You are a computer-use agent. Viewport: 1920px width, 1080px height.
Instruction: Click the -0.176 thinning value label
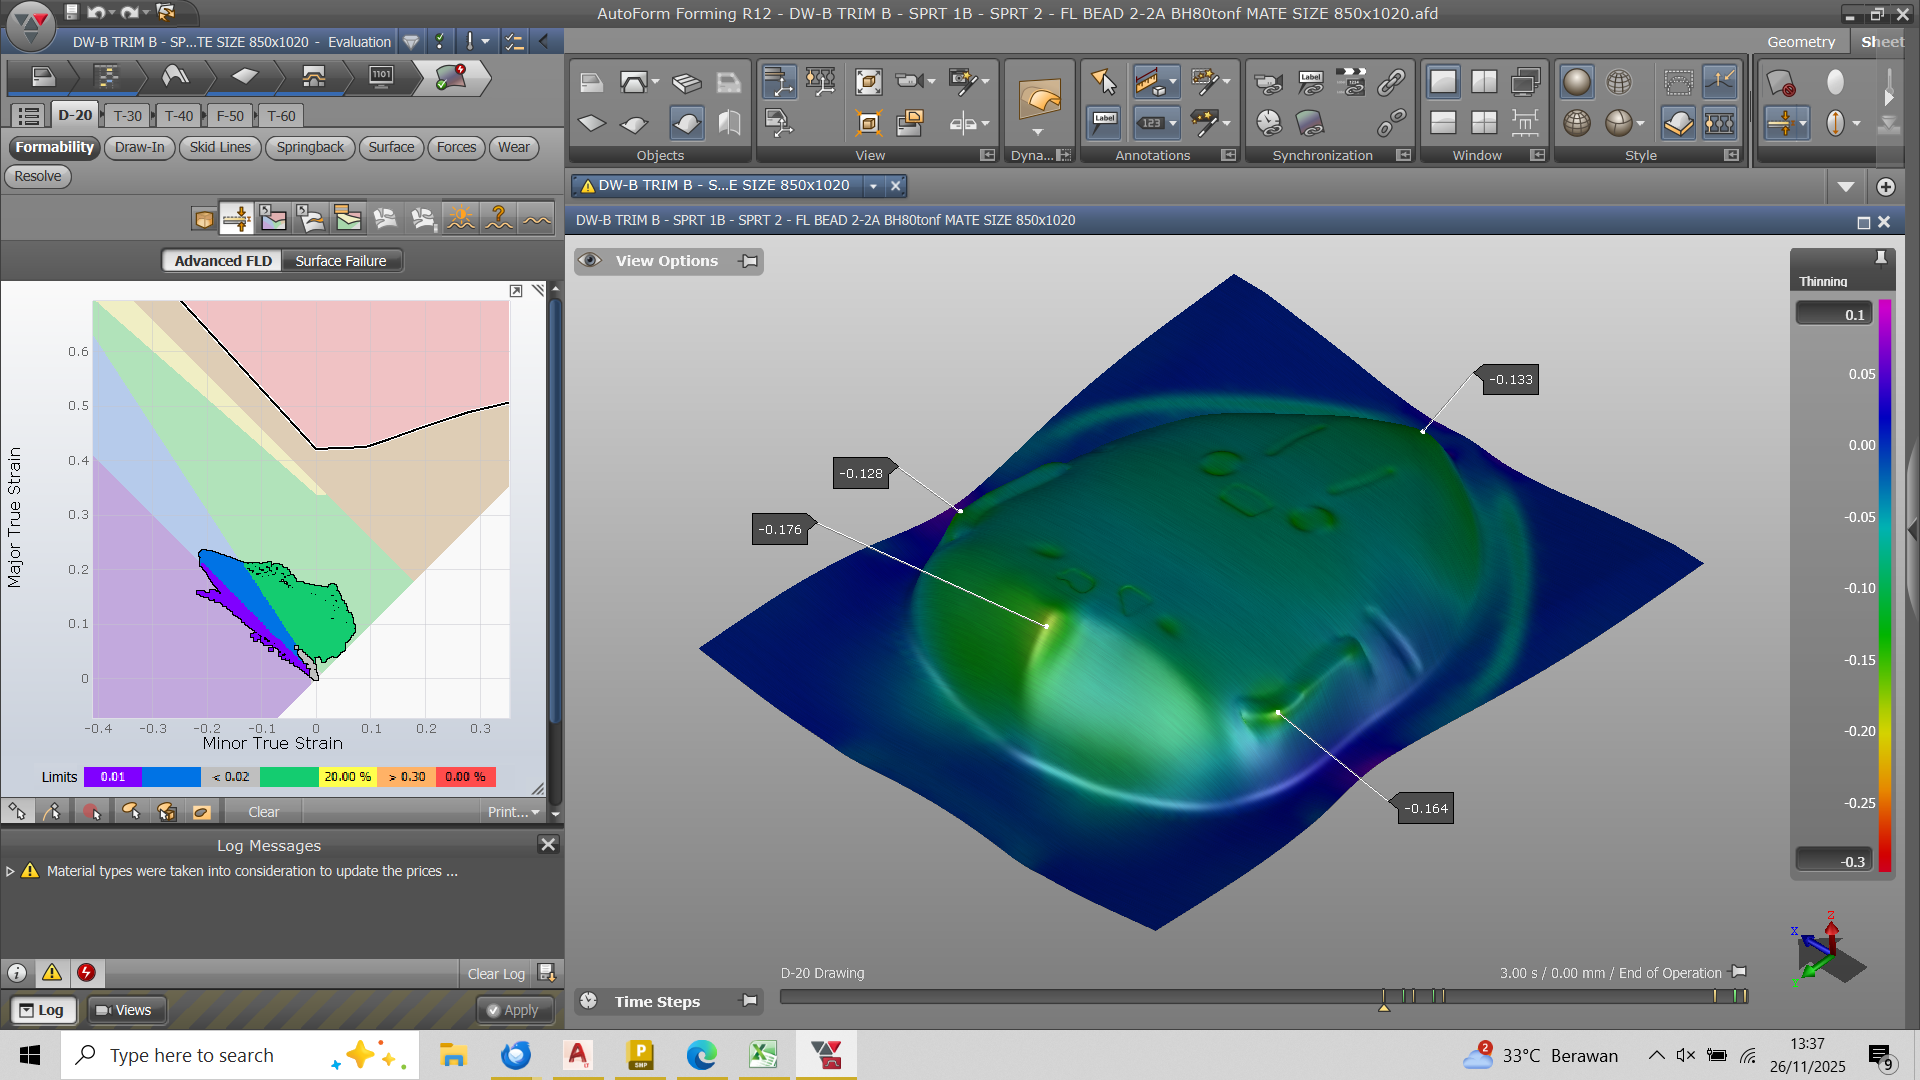coord(780,529)
